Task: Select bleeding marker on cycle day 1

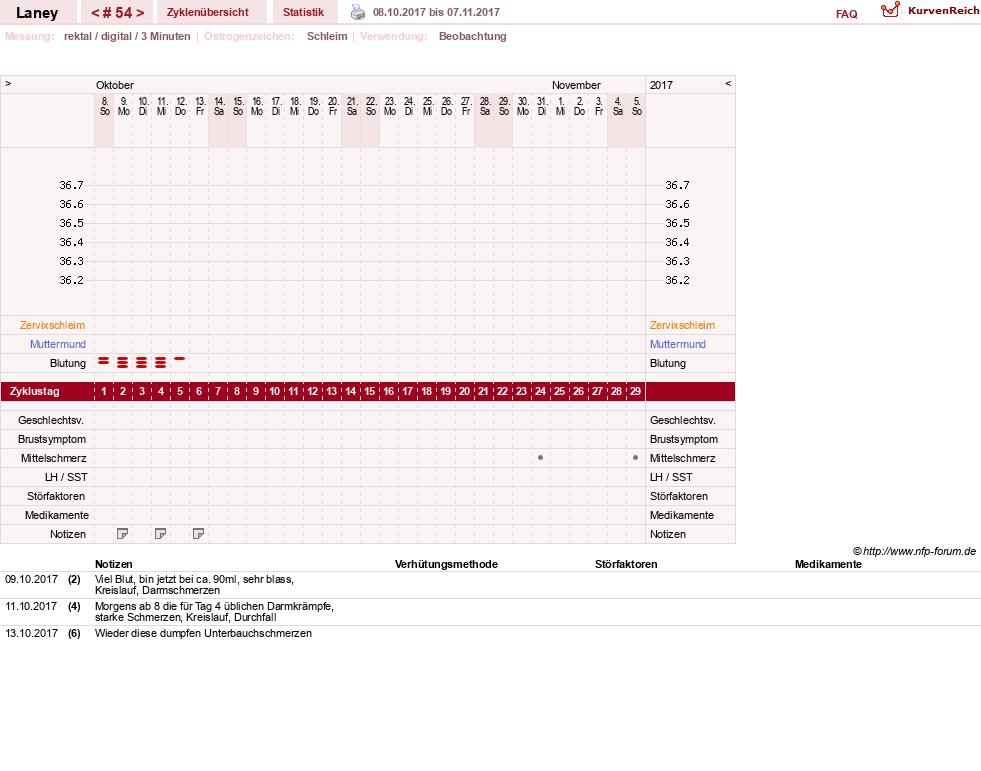Action: click(x=104, y=361)
